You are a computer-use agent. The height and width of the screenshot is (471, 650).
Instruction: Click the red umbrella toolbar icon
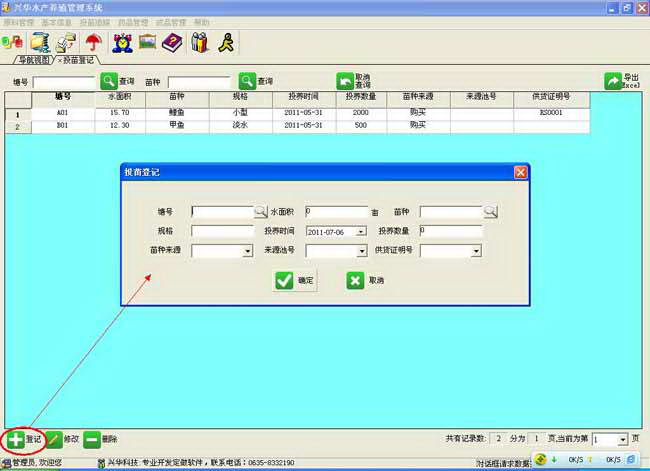94,43
